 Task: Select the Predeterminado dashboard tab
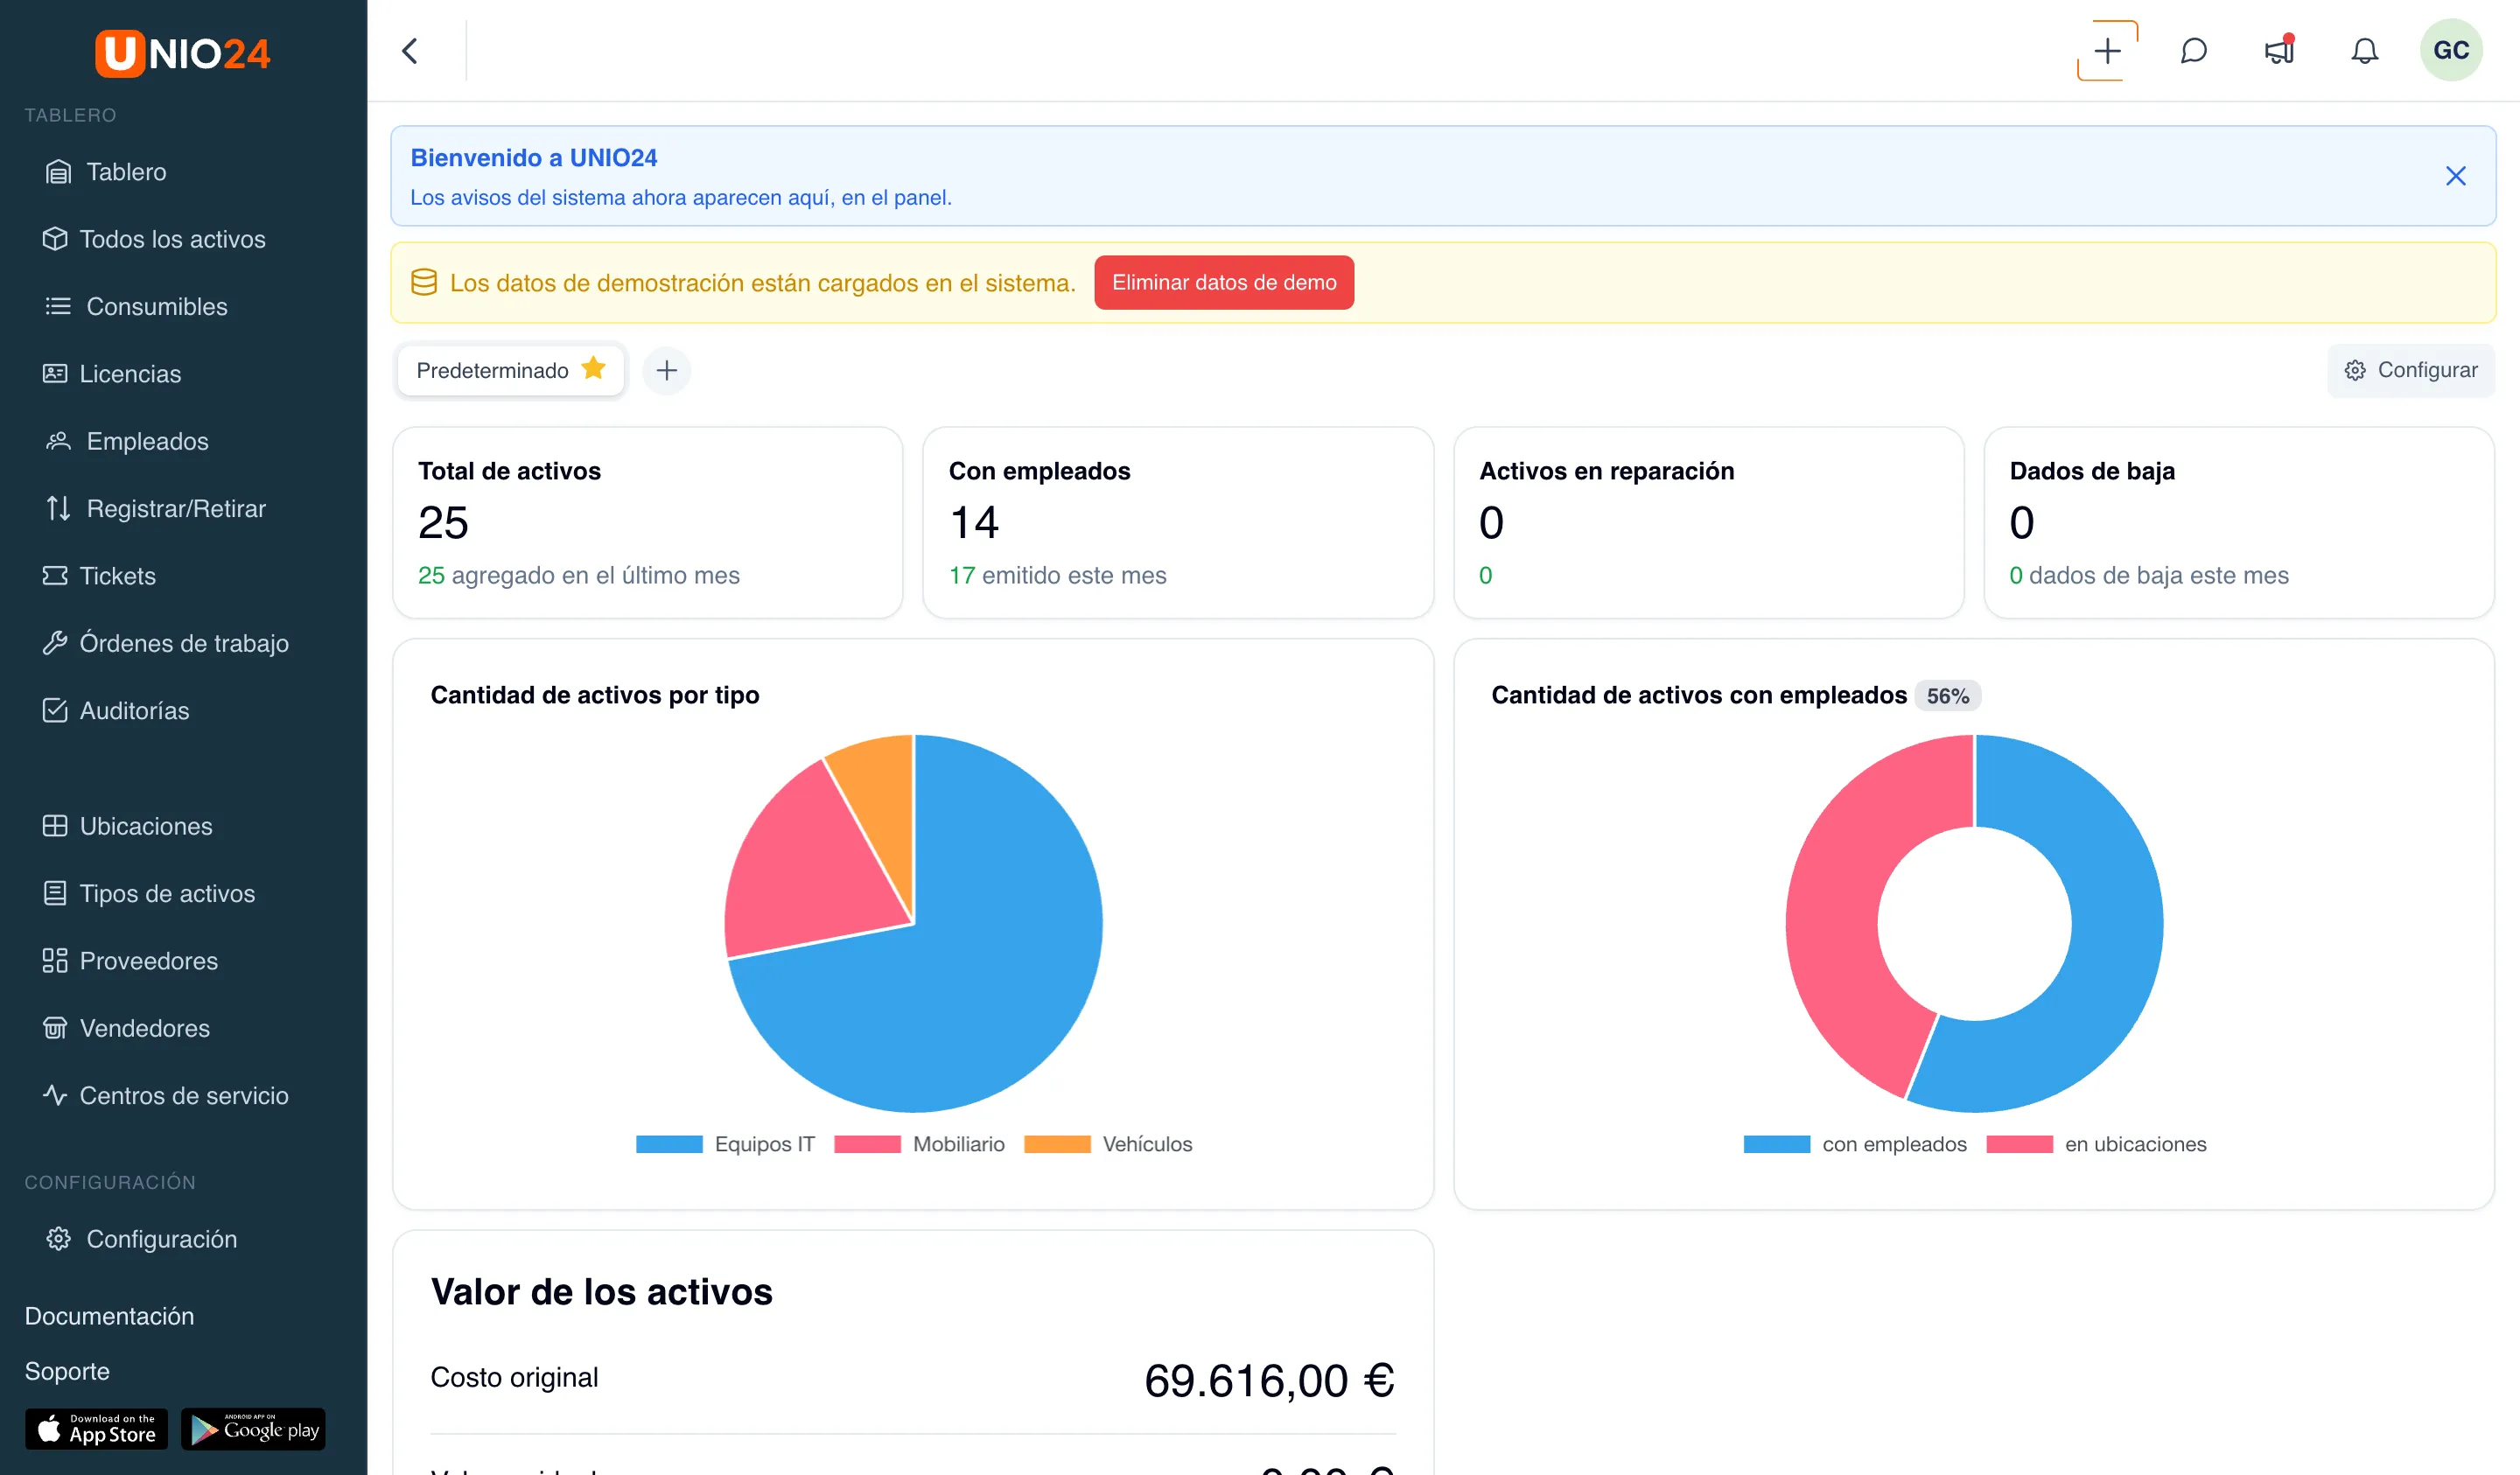coord(510,370)
